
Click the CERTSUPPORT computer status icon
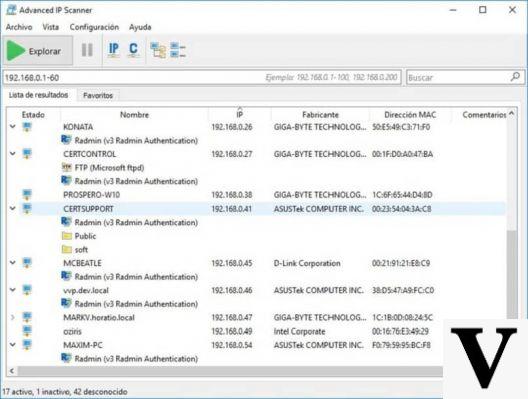[x=27, y=208]
